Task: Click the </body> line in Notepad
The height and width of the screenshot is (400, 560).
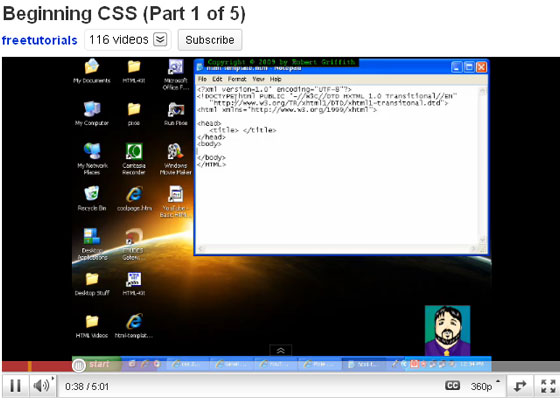Action: point(211,158)
